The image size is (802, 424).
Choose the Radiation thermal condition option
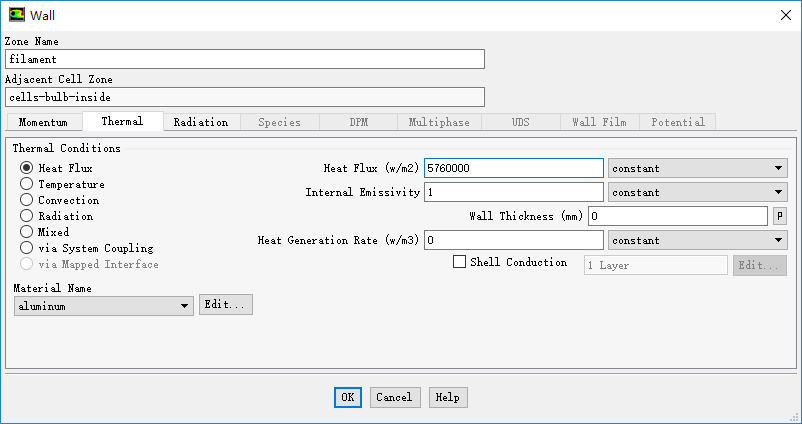(x=27, y=216)
